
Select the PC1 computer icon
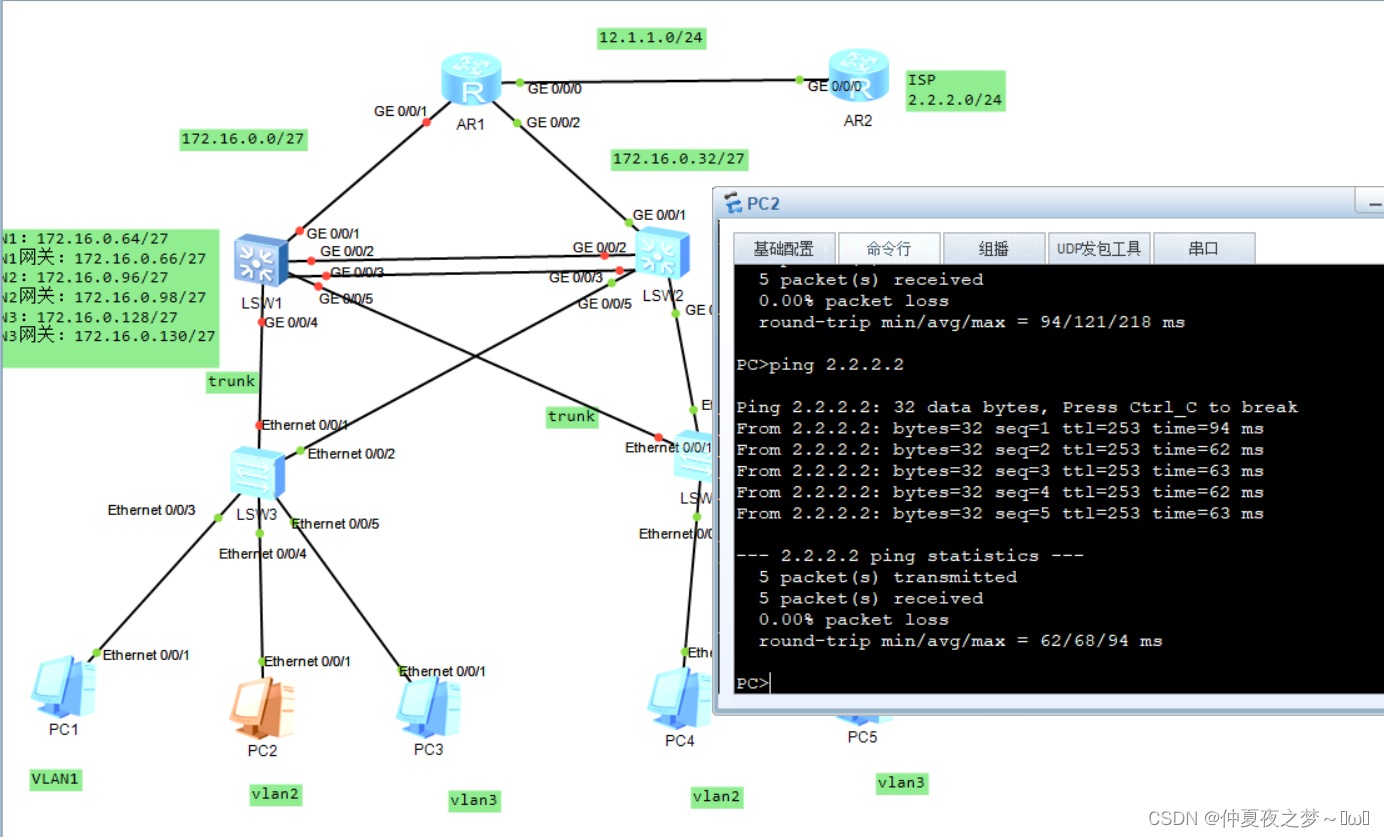pyautogui.click(x=62, y=686)
